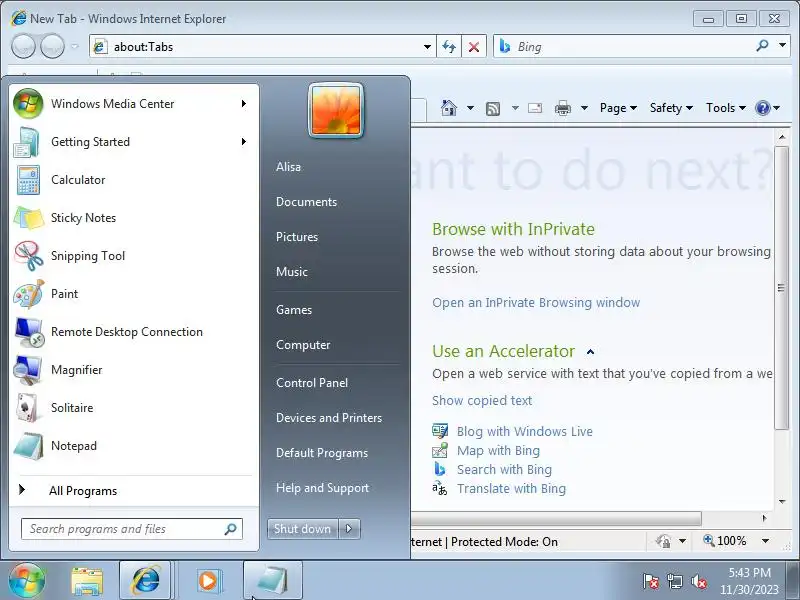Open Computer from the Start menu
The image size is (800, 600).
pos(303,345)
